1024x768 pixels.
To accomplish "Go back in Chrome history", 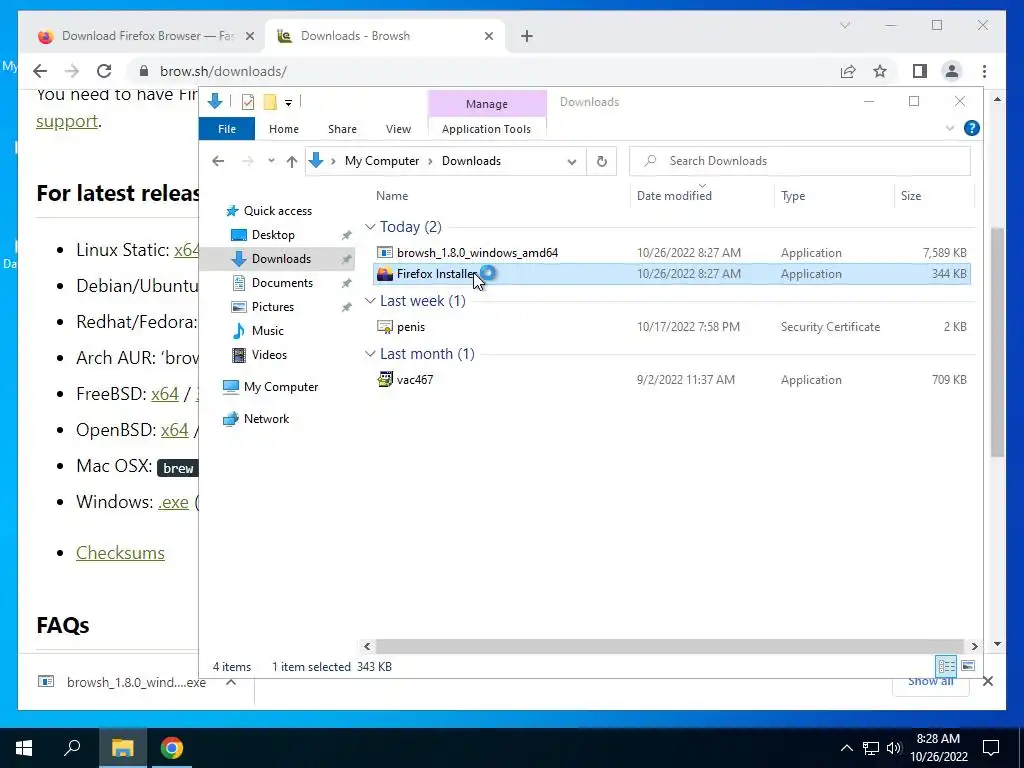I will click(x=40, y=71).
